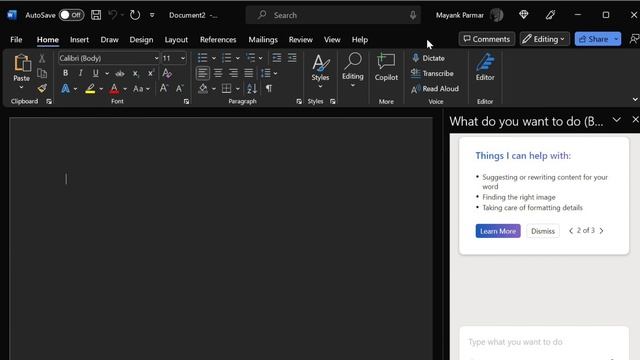Switch to the References tab
640x360 pixels.
(x=218, y=40)
